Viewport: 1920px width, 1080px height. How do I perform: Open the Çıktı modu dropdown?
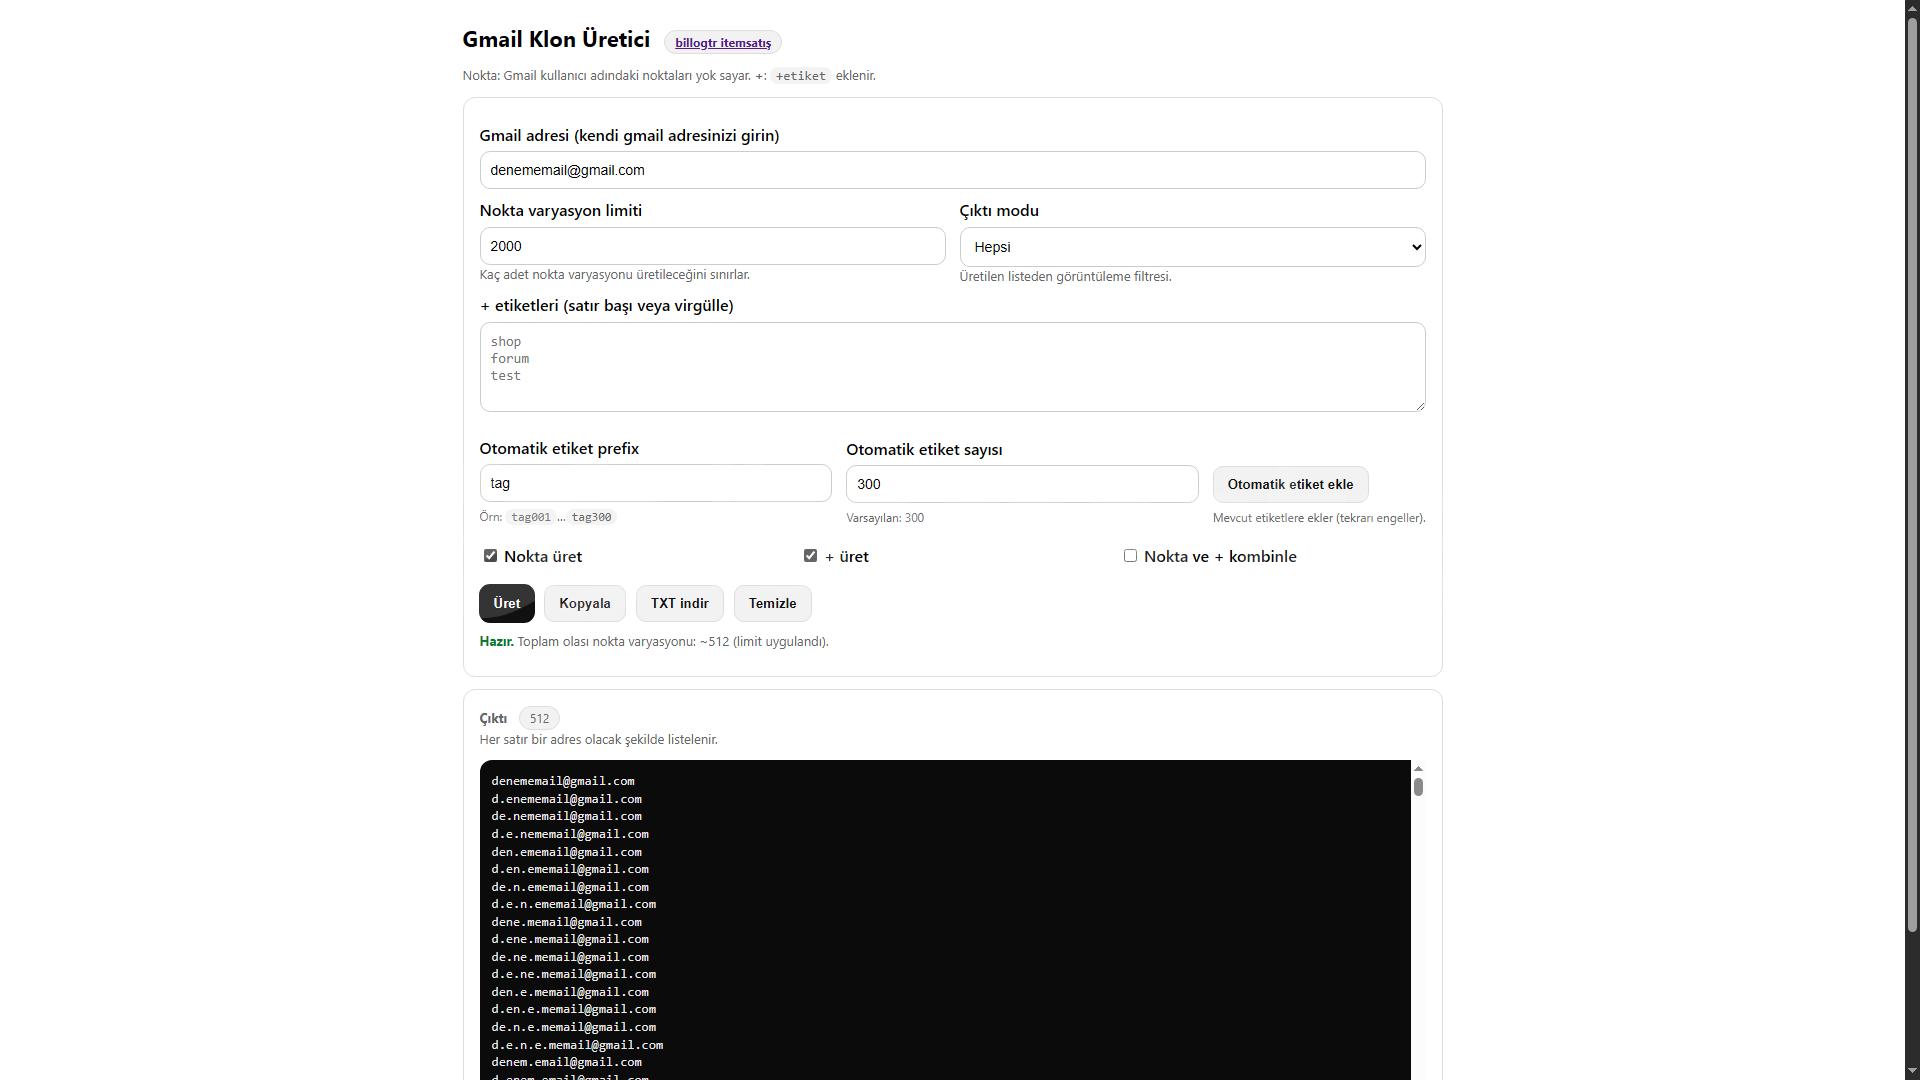point(1192,247)
